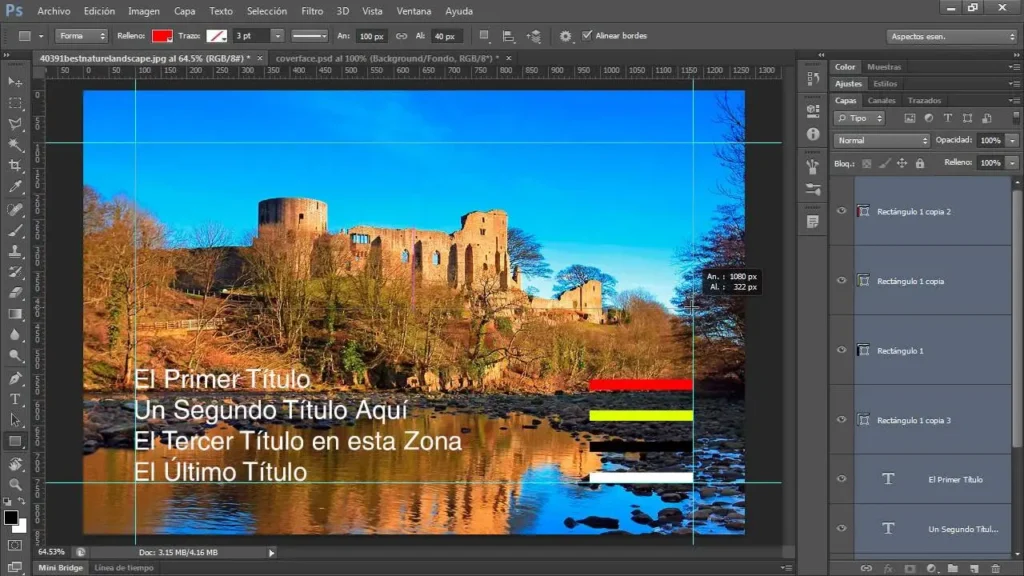The width and height of the screenshot is (1024, 576).
Task: Toggle visibility of Rectángulo 1 layer
Action: coord(841,350)
